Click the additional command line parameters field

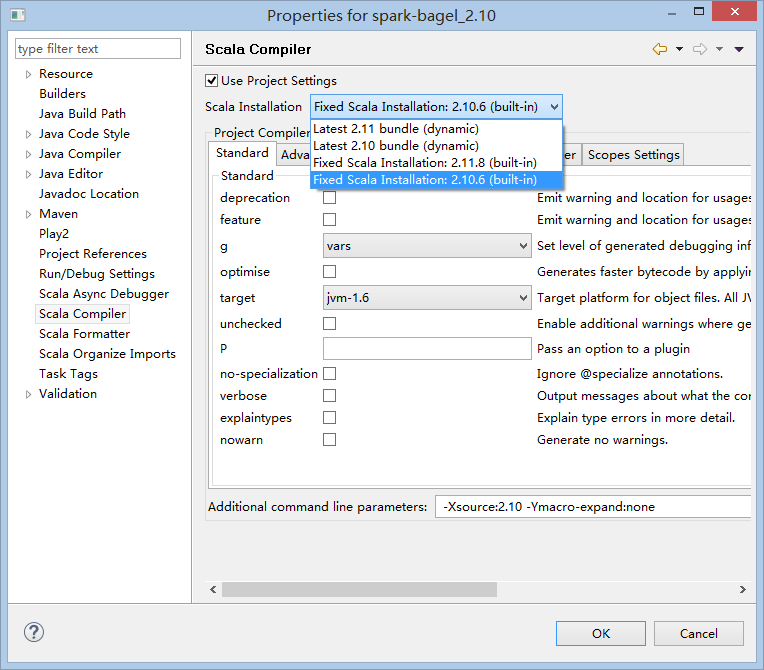coord(592,507)
